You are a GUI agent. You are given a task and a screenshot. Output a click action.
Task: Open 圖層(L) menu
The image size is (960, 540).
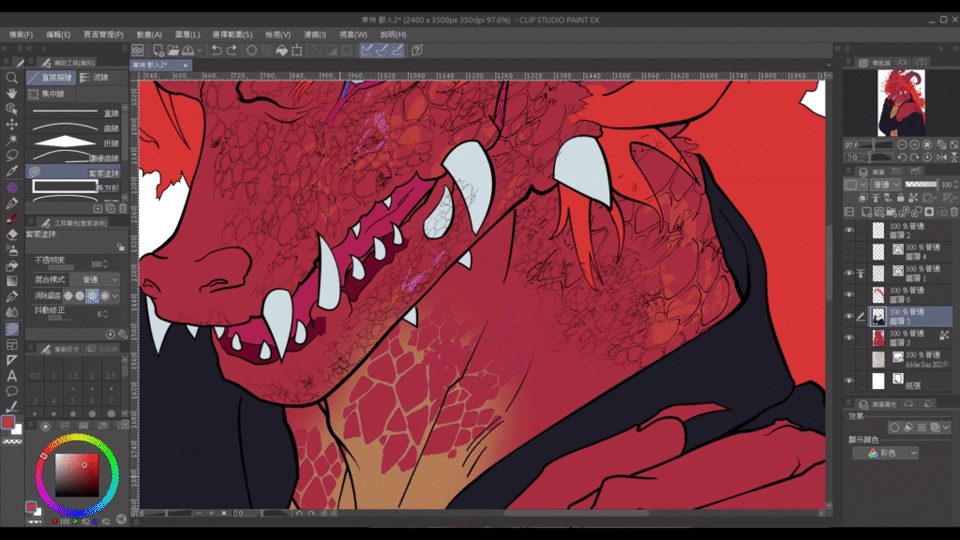click(187, 35)
